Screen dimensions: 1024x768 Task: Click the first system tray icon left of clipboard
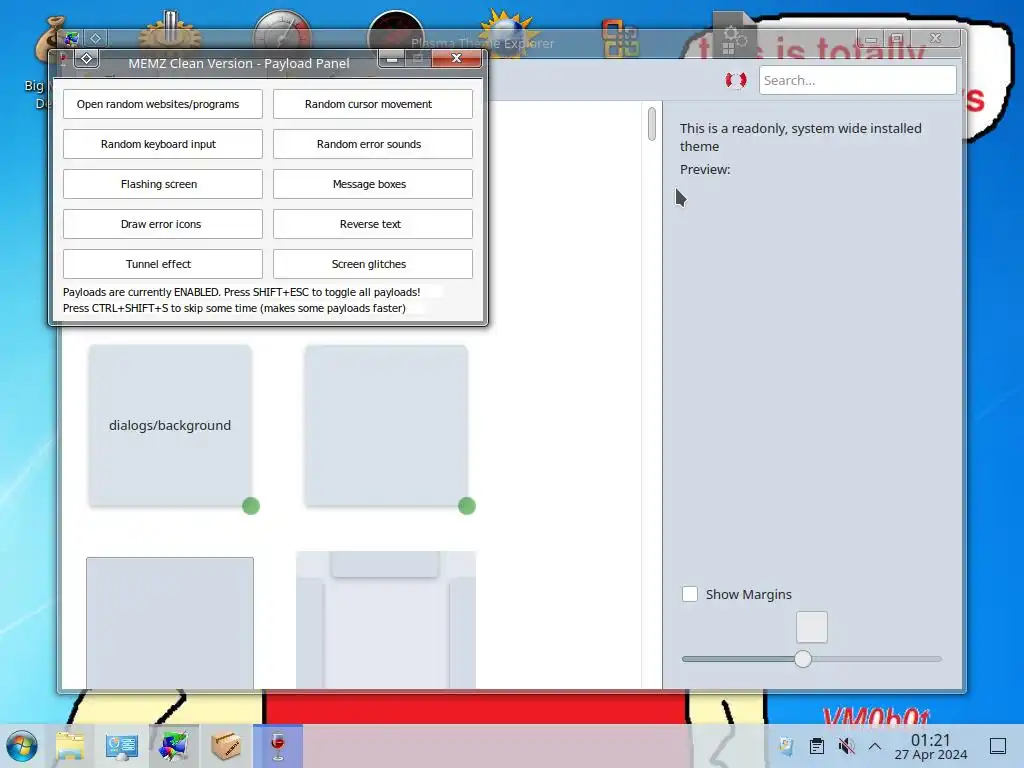pyautogui.click(x=786, y=746)
